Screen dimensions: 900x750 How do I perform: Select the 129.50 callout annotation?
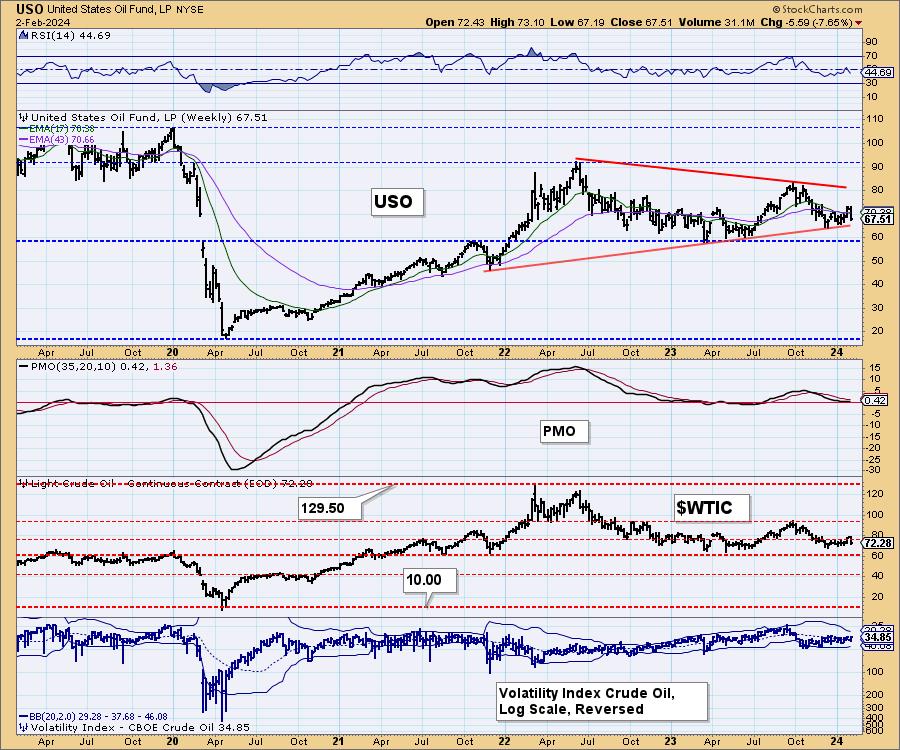330,508
